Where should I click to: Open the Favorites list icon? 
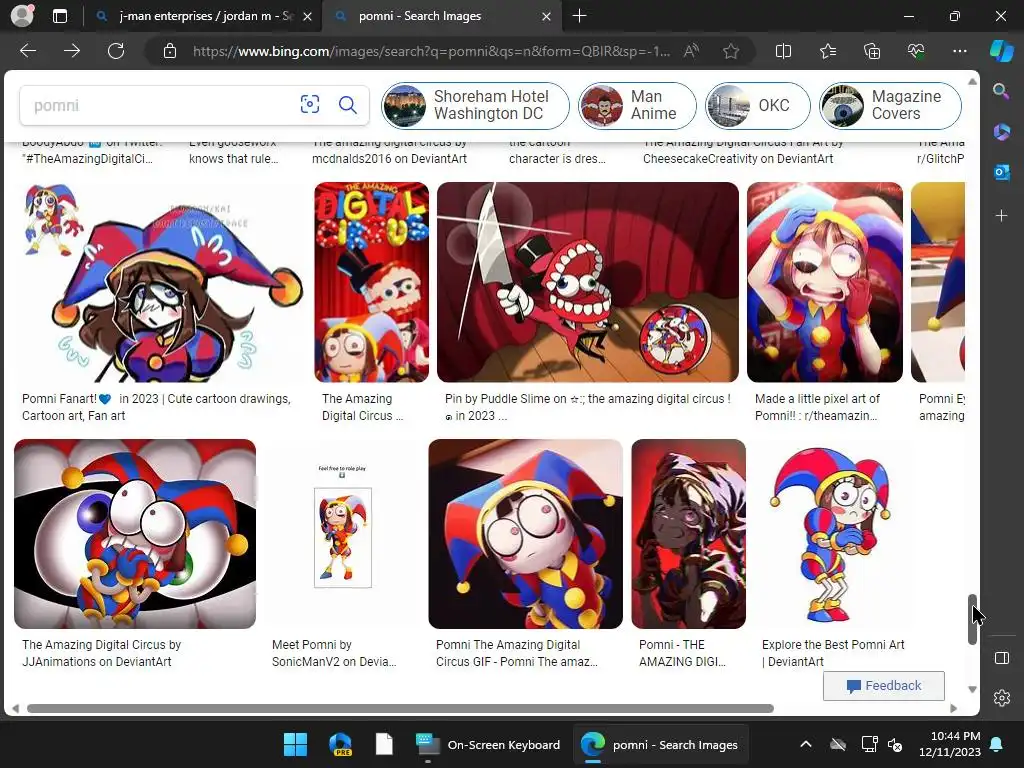(827, 51)
